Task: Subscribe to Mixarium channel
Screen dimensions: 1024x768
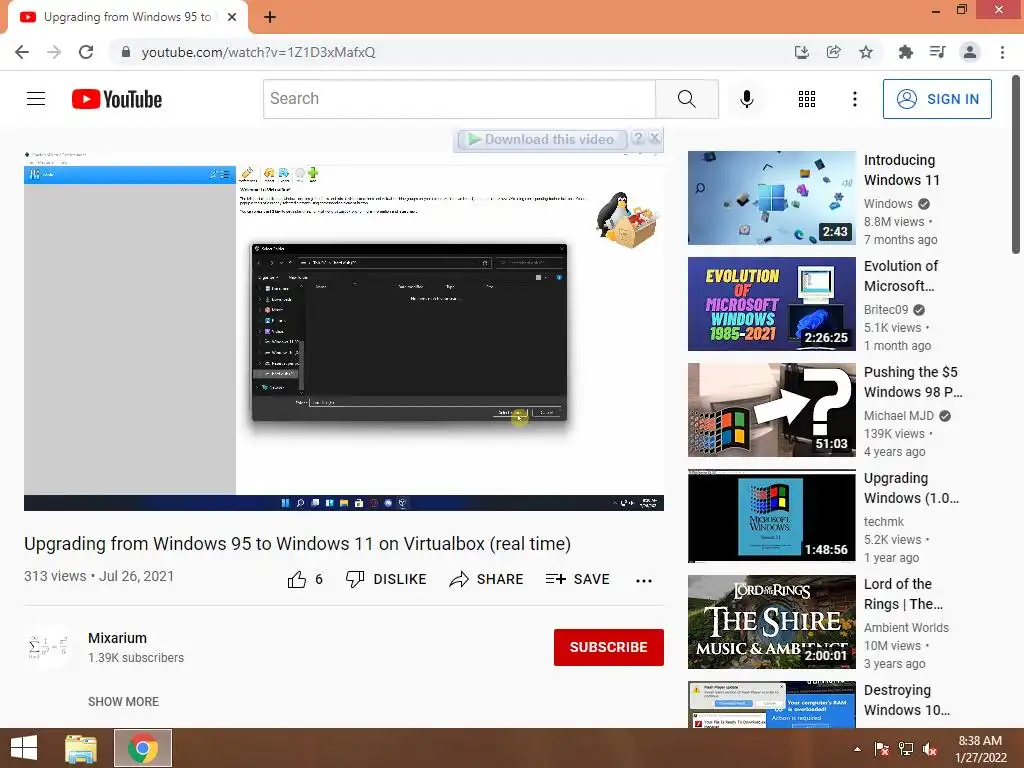Action: (x=609, y=647)
